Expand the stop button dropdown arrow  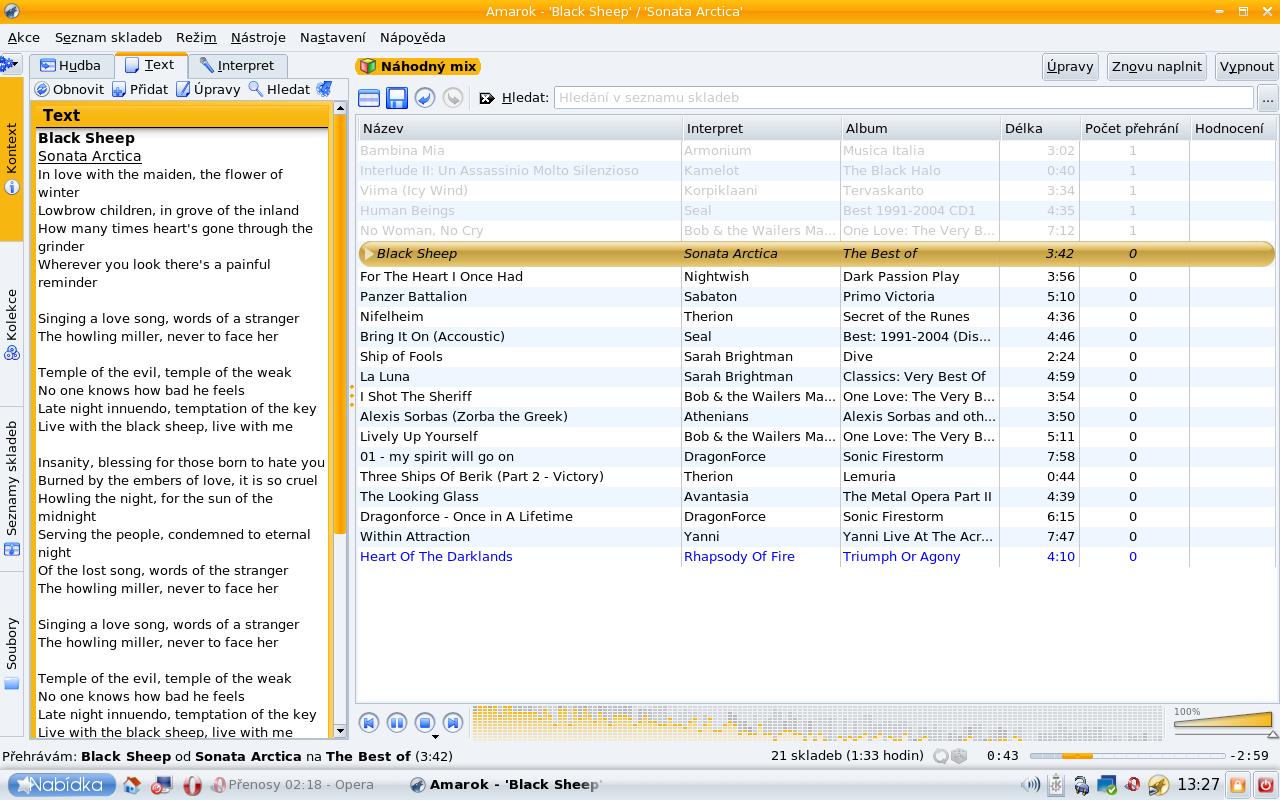coord(435,737)
